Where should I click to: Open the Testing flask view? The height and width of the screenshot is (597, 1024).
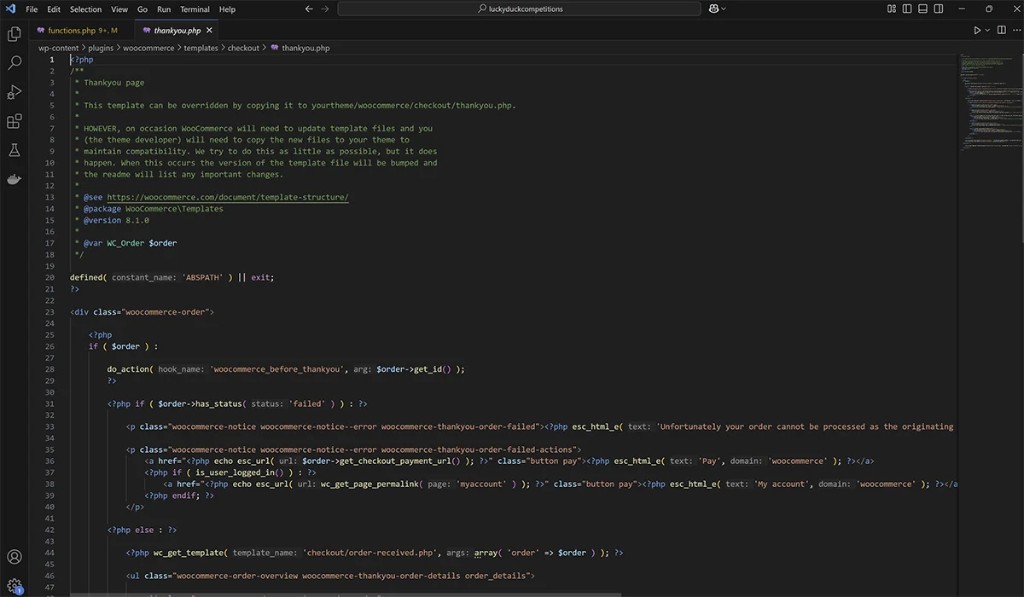[x=14, y=150]
